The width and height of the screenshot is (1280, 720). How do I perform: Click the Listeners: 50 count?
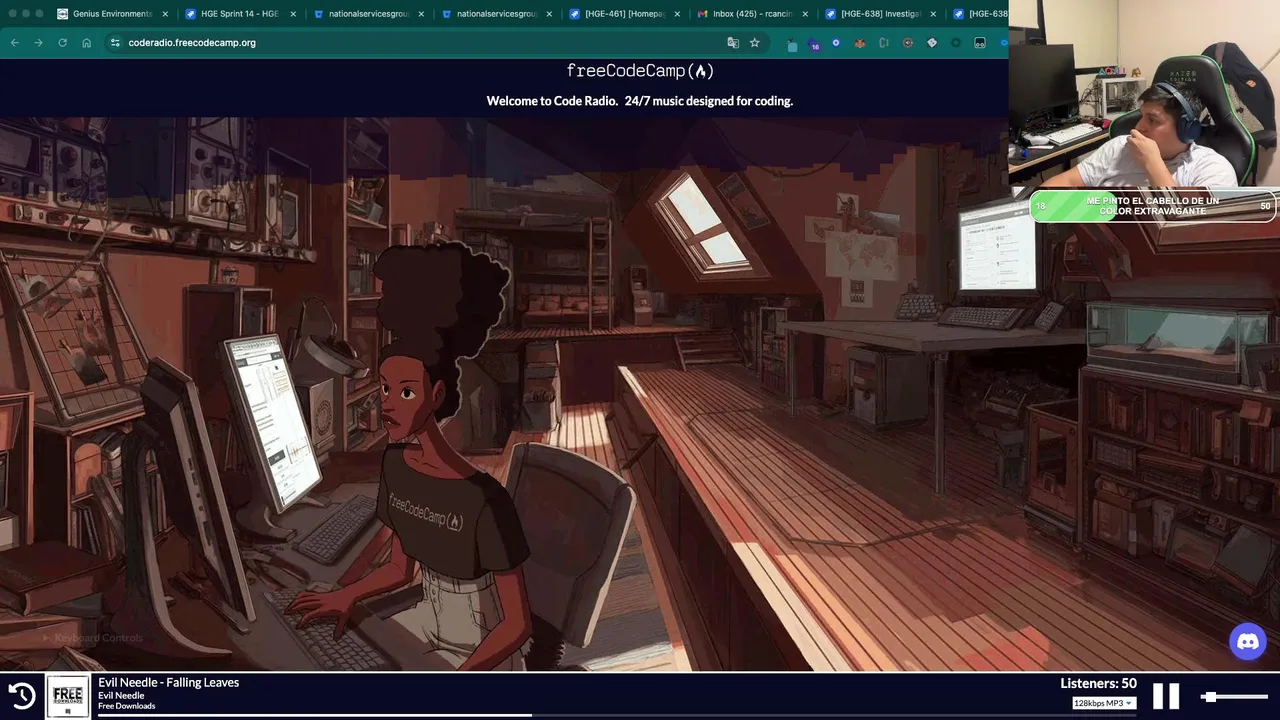[x=1098, y=683]
